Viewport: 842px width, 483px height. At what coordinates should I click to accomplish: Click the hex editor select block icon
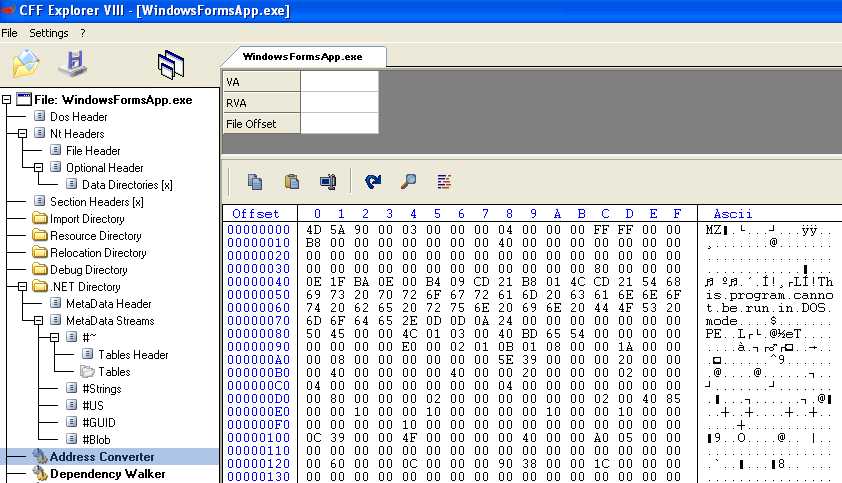pos(328,182)
